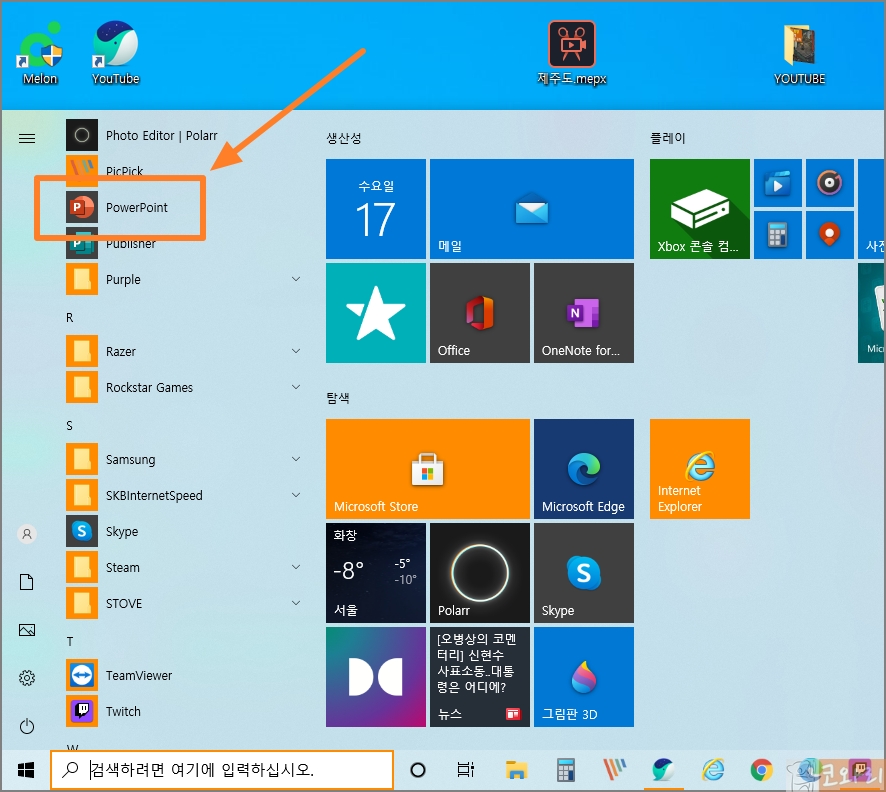Open the Power options button

click(x=27, y=726)
